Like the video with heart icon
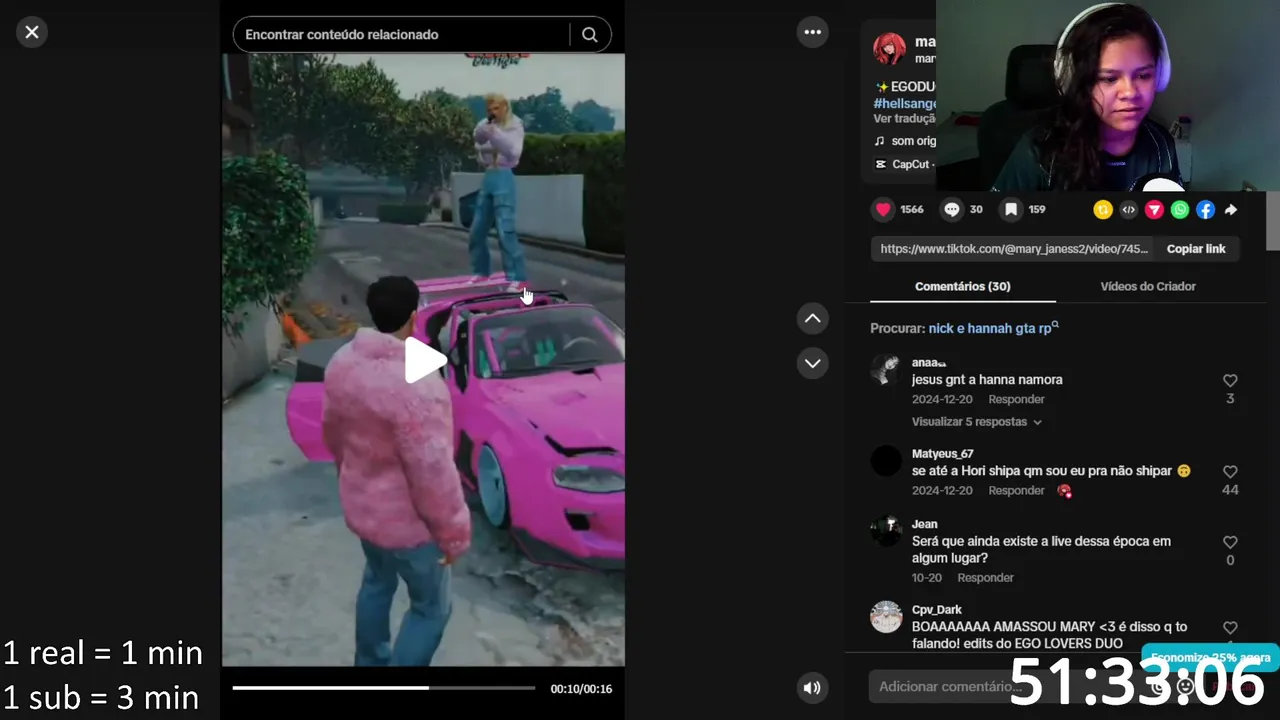1280x720 pixels. click(883, 209)
